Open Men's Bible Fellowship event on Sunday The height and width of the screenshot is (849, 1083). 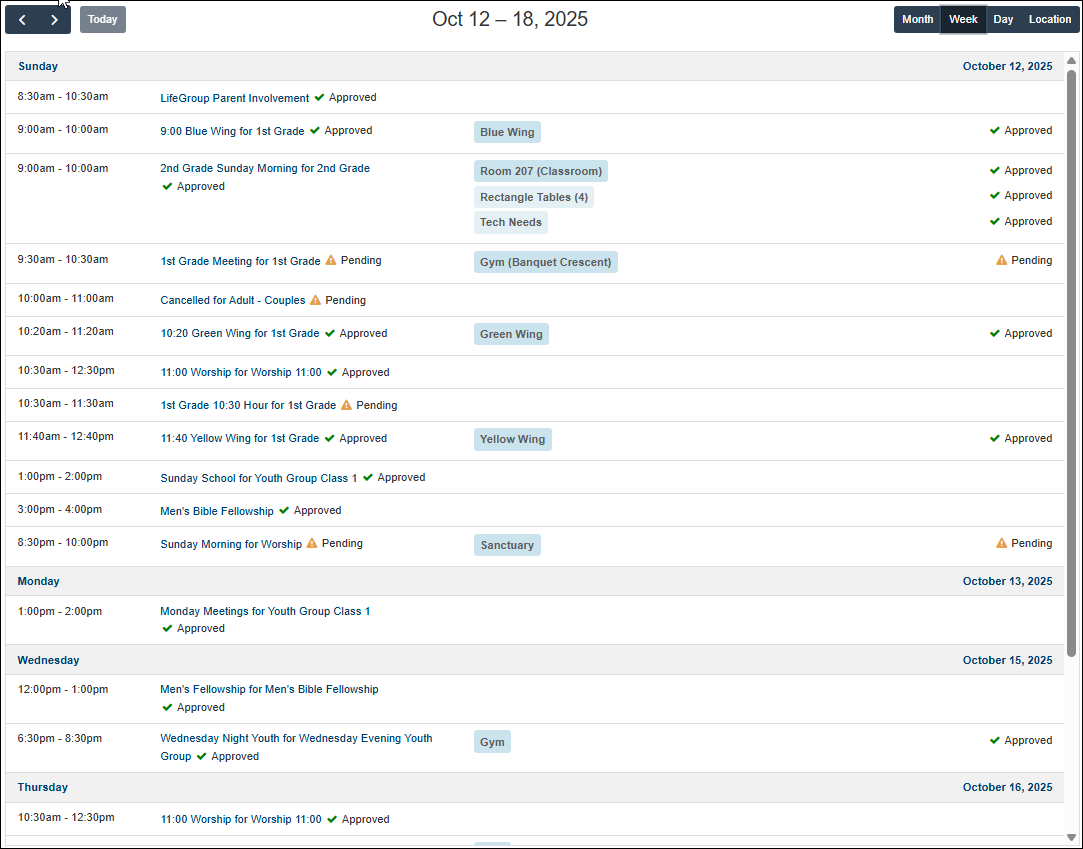coord(217,511)
